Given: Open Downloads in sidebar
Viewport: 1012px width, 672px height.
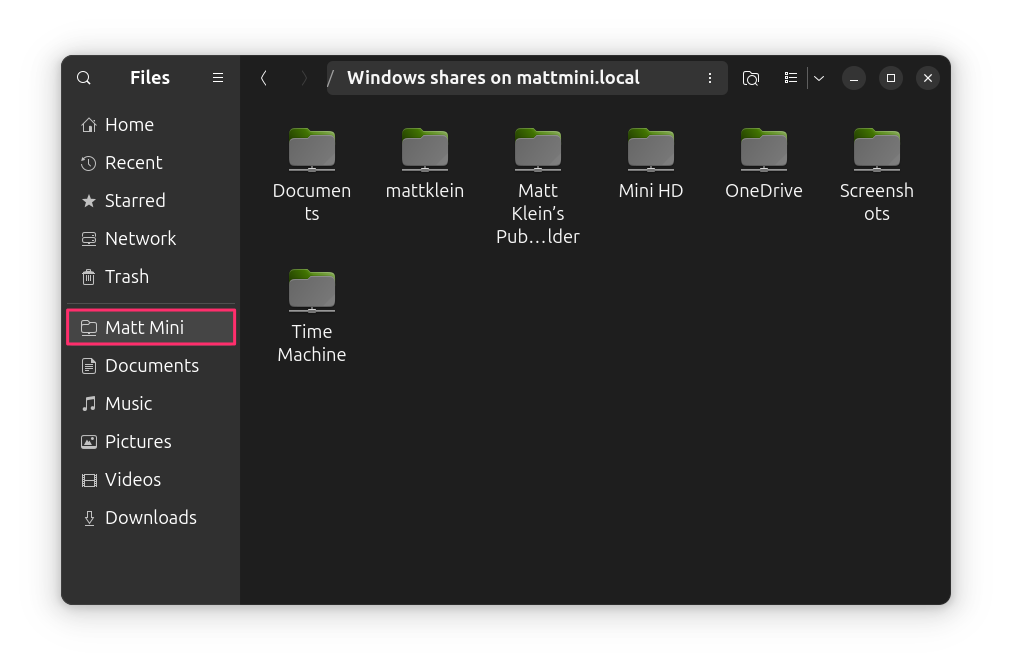Looking at the screenshot, I should click(x=151, y=518).
